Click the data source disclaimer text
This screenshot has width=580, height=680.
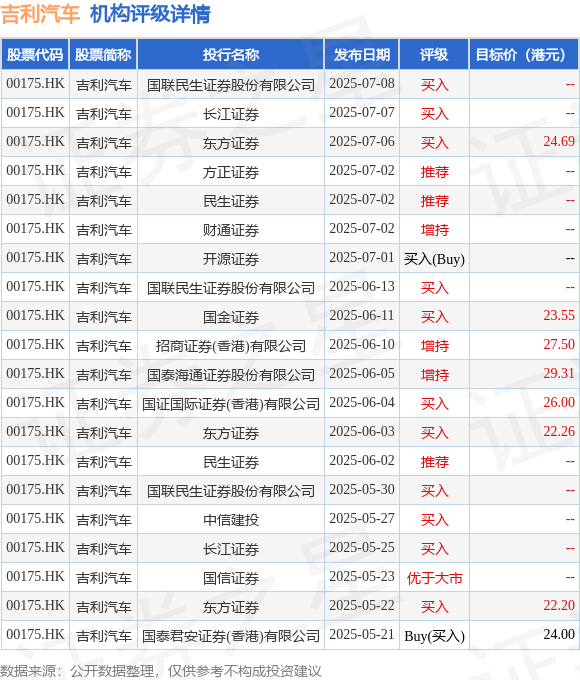click(161, 671)
